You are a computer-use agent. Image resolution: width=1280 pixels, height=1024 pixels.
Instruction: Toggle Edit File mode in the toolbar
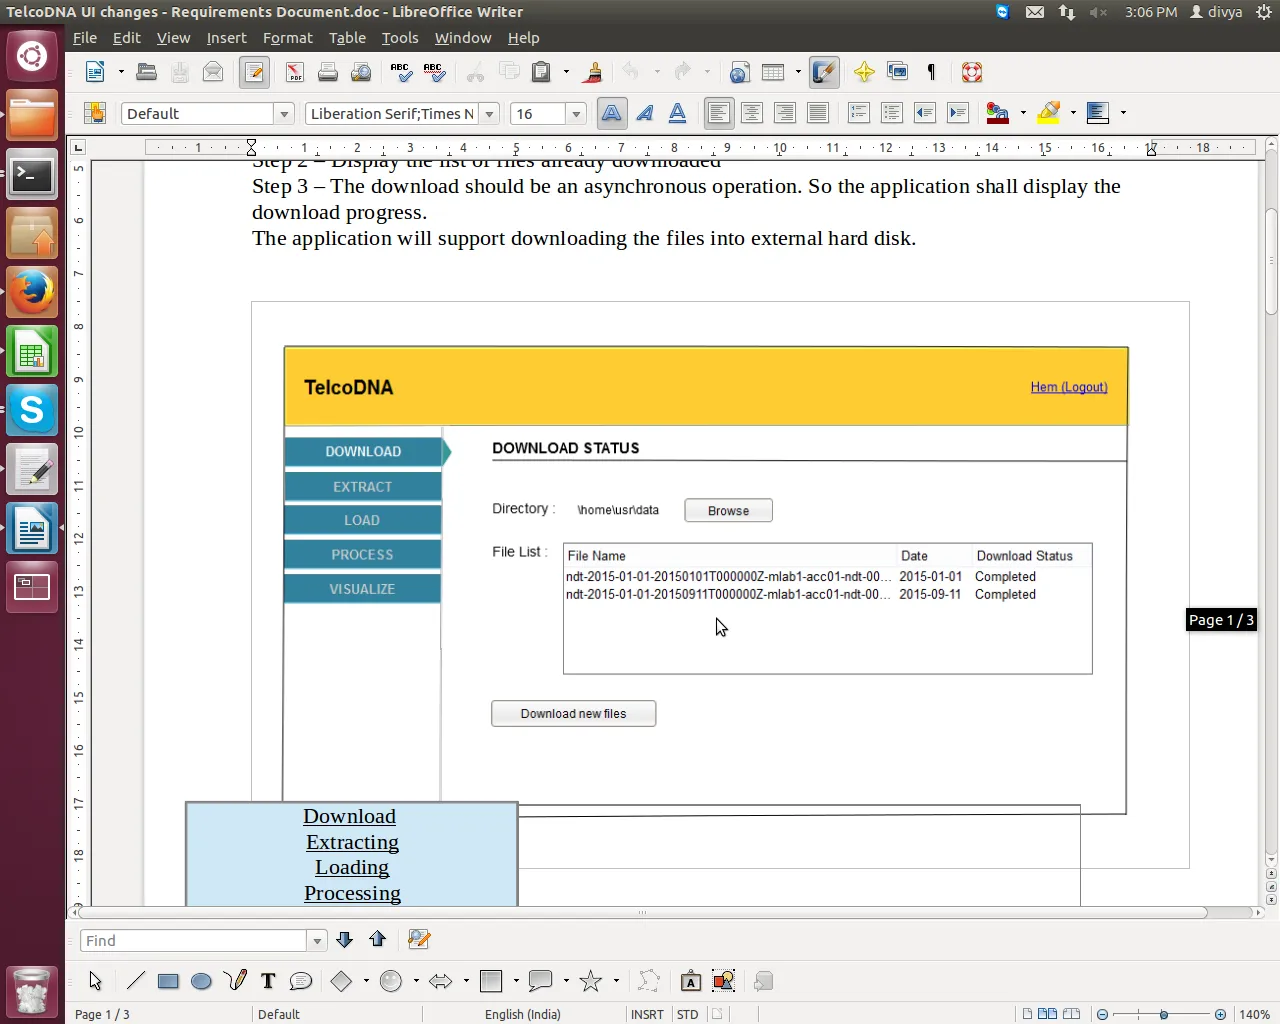tap(254, 72)
